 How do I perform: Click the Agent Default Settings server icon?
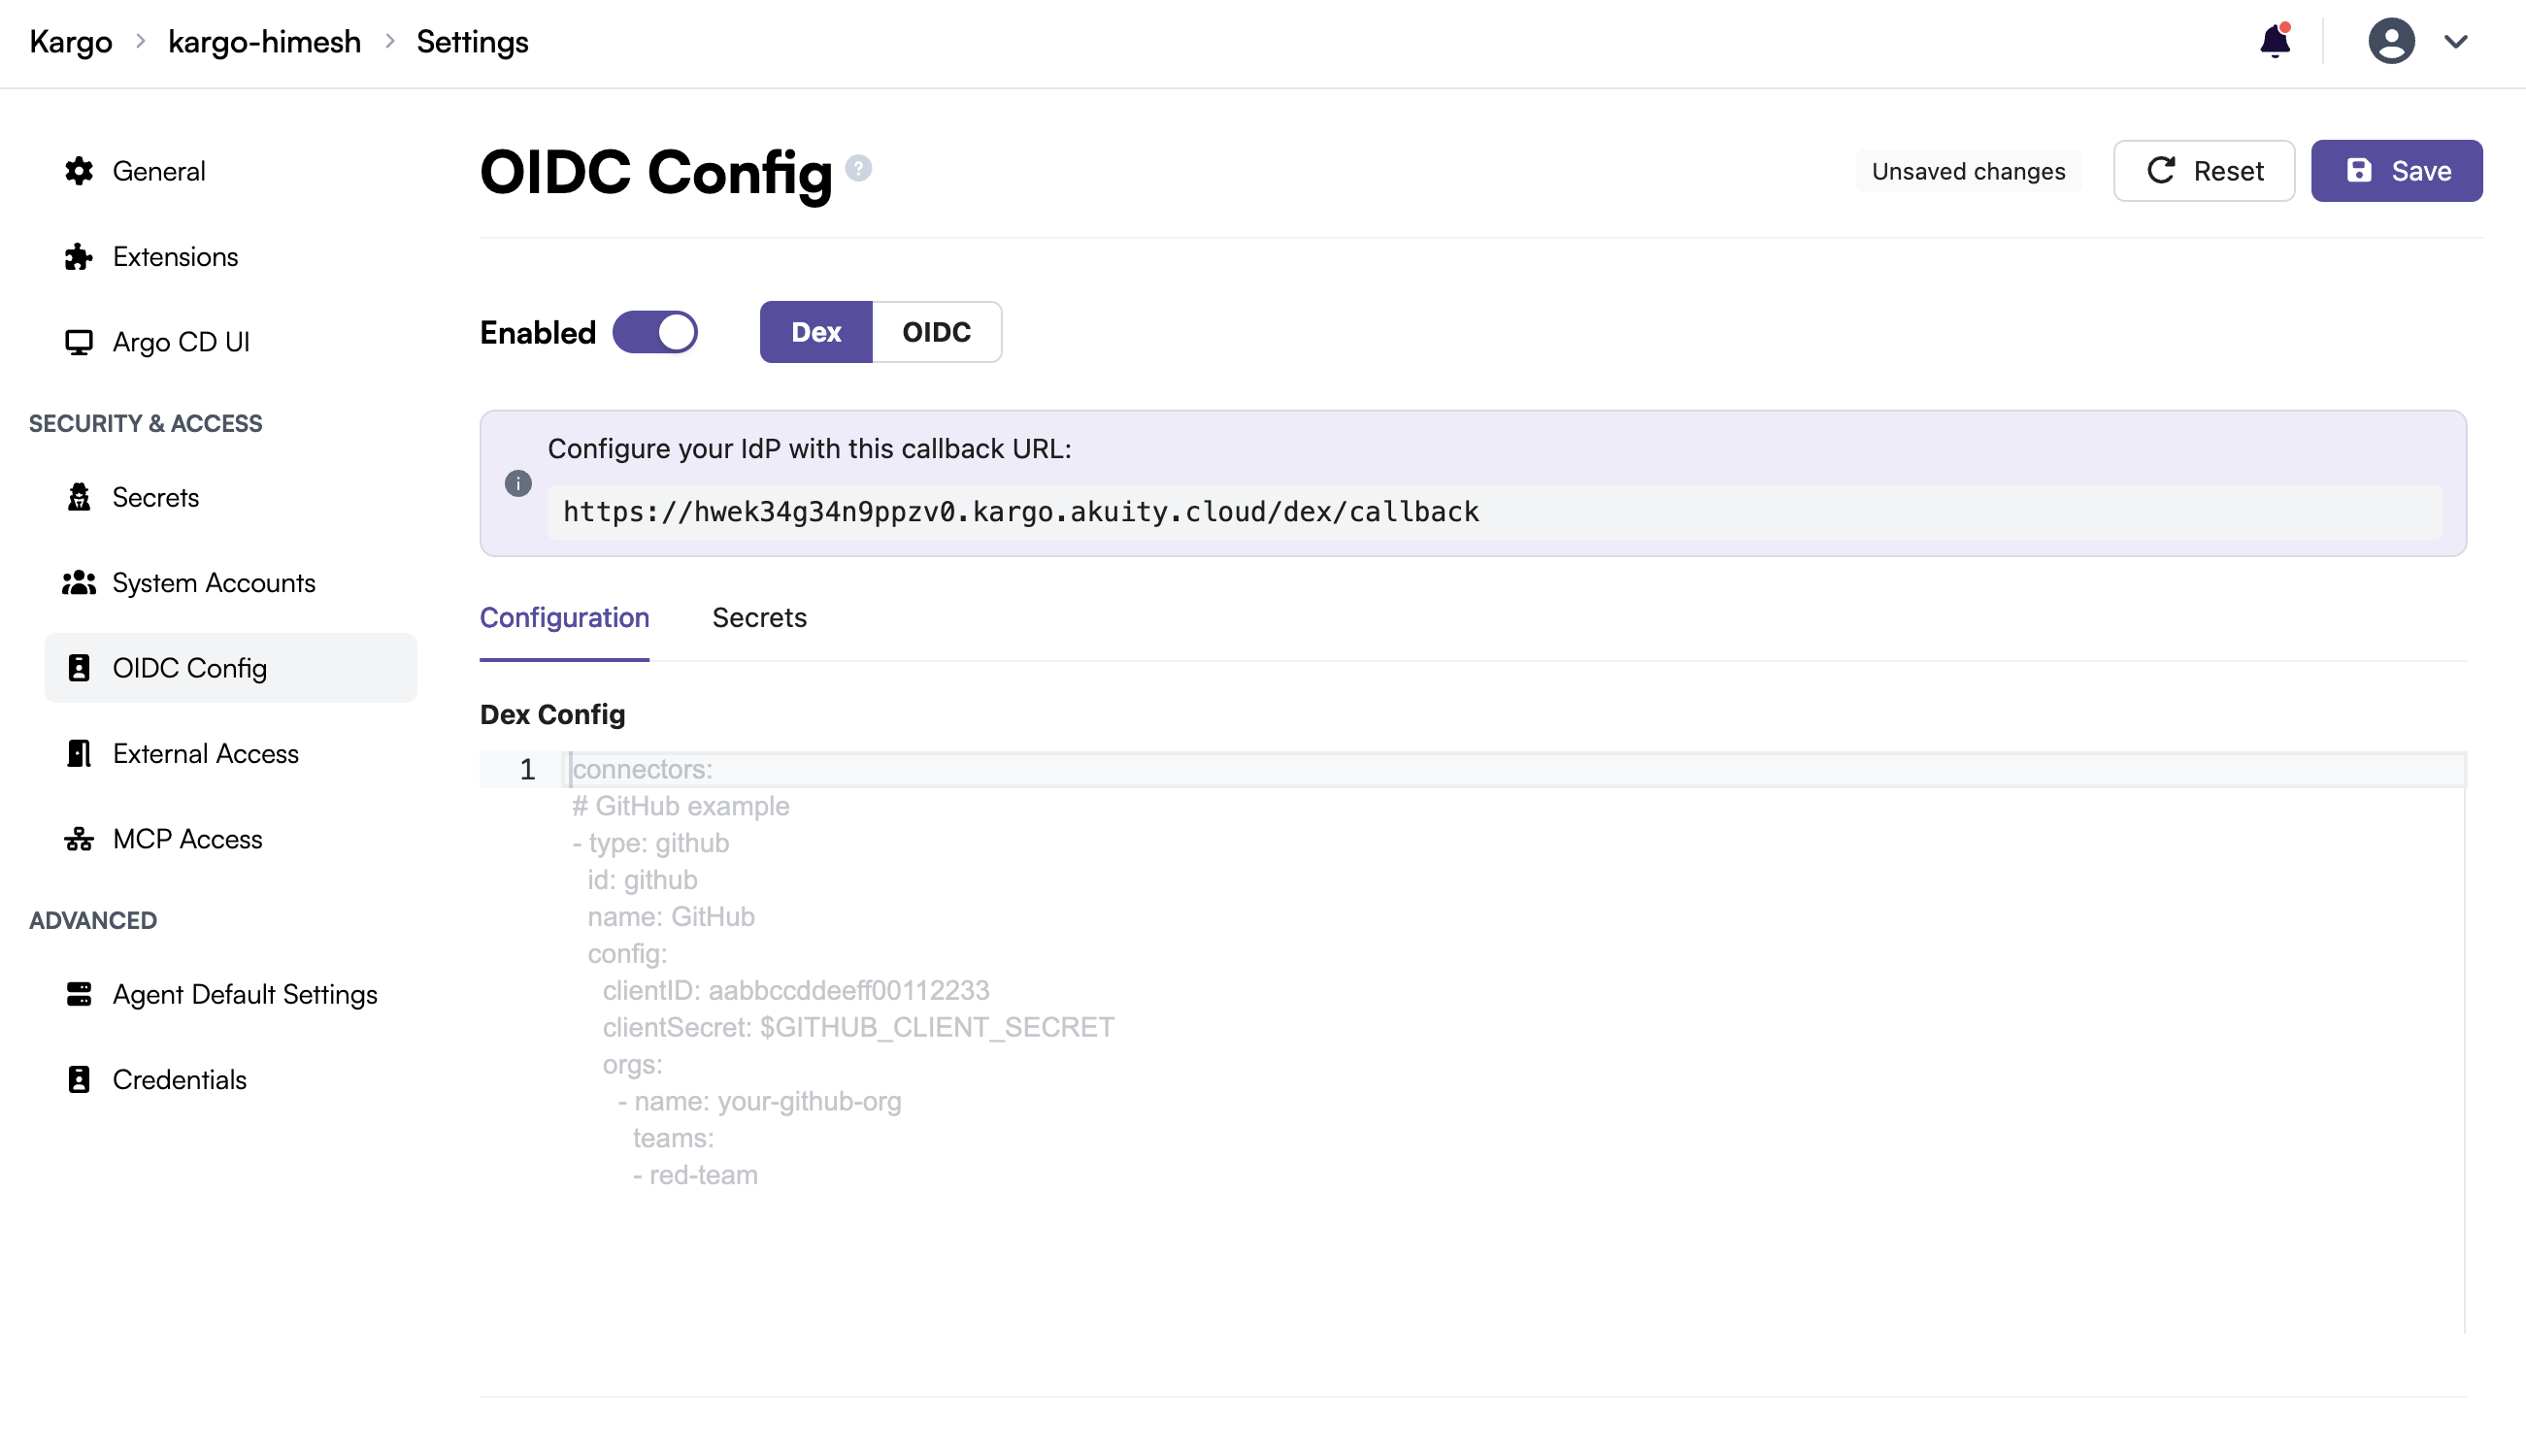pos(79,994)
